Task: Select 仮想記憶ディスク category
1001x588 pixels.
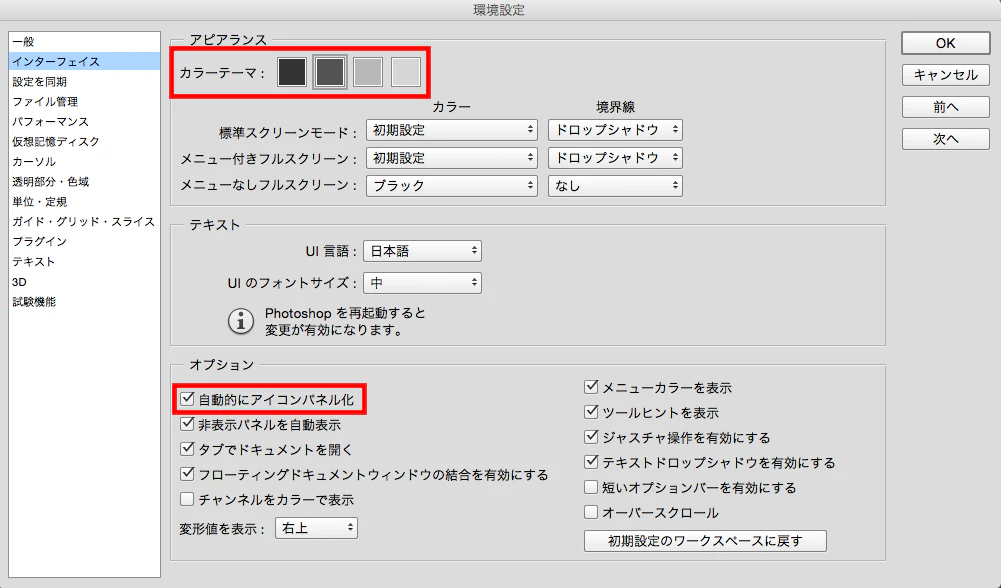Action: [x=84, y=141]
